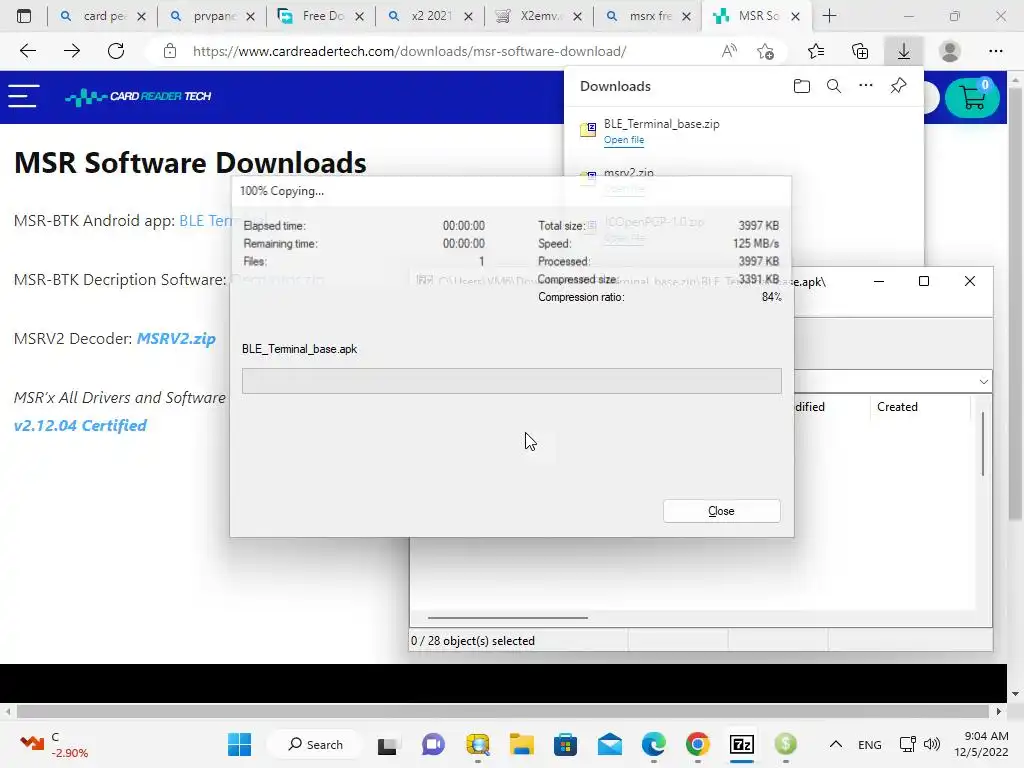Image resolution: width=1024 pixels, height=768 pixels.
Task: Open Edge Settings and more menu
Action: [x=995, y=51]
